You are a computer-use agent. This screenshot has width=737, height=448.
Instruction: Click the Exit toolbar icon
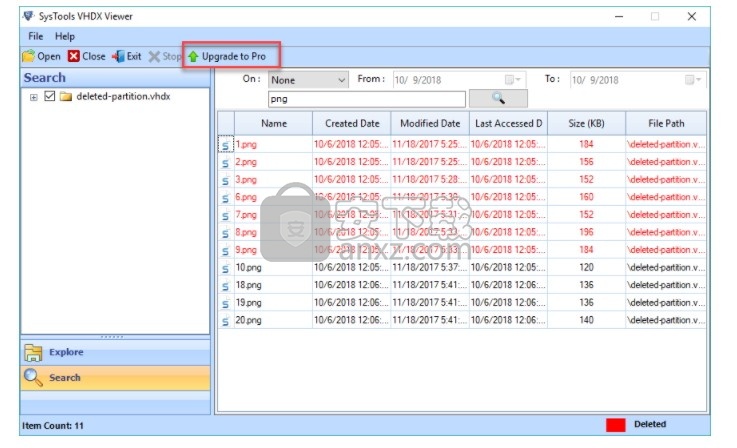(x=118, y=56)
